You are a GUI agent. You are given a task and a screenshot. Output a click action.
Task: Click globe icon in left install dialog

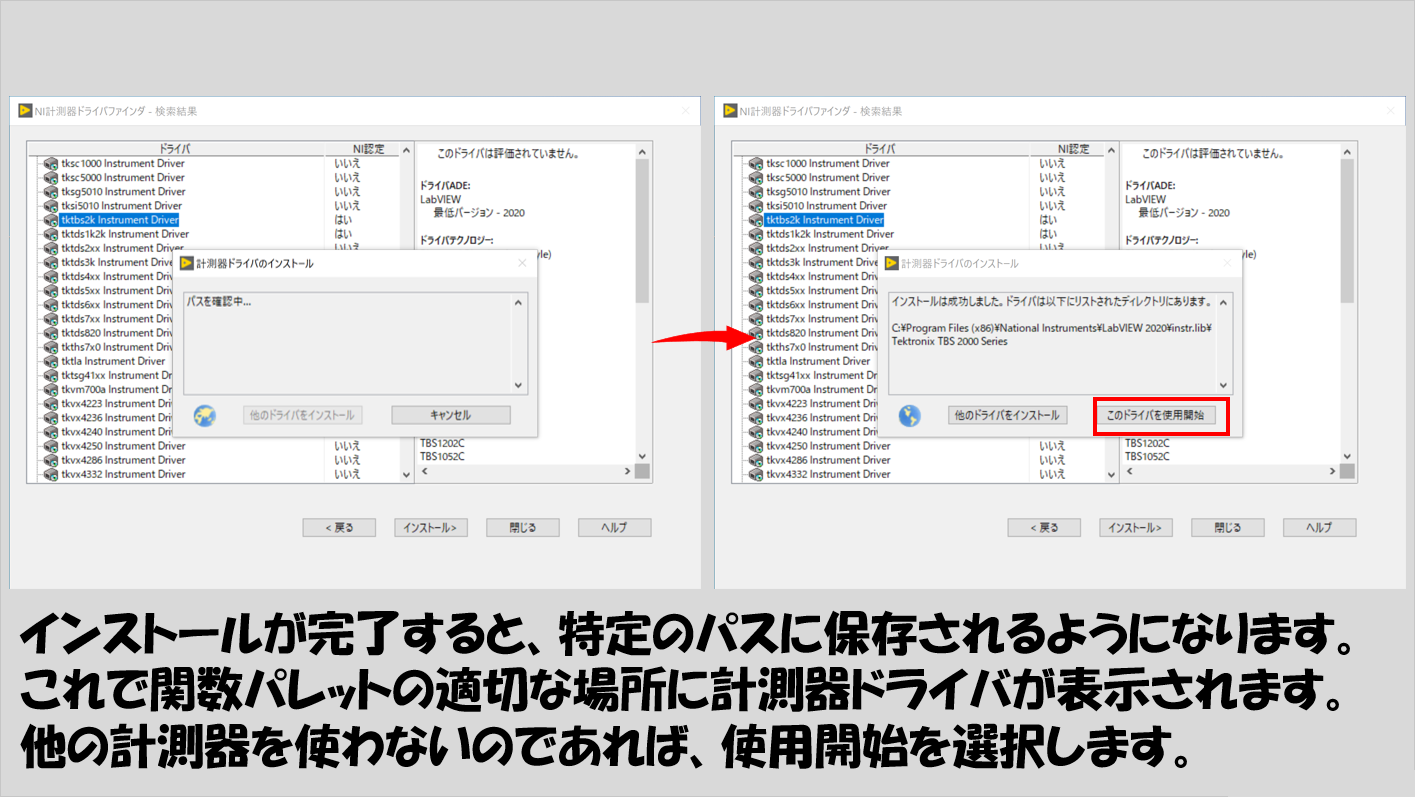click(x=205, y=416)
